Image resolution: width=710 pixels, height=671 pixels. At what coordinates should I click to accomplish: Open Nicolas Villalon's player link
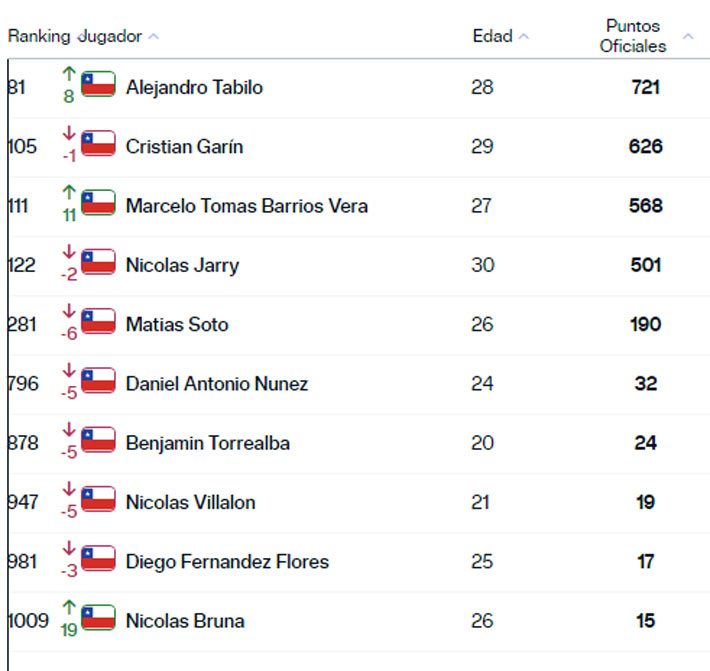click(190, 502)
